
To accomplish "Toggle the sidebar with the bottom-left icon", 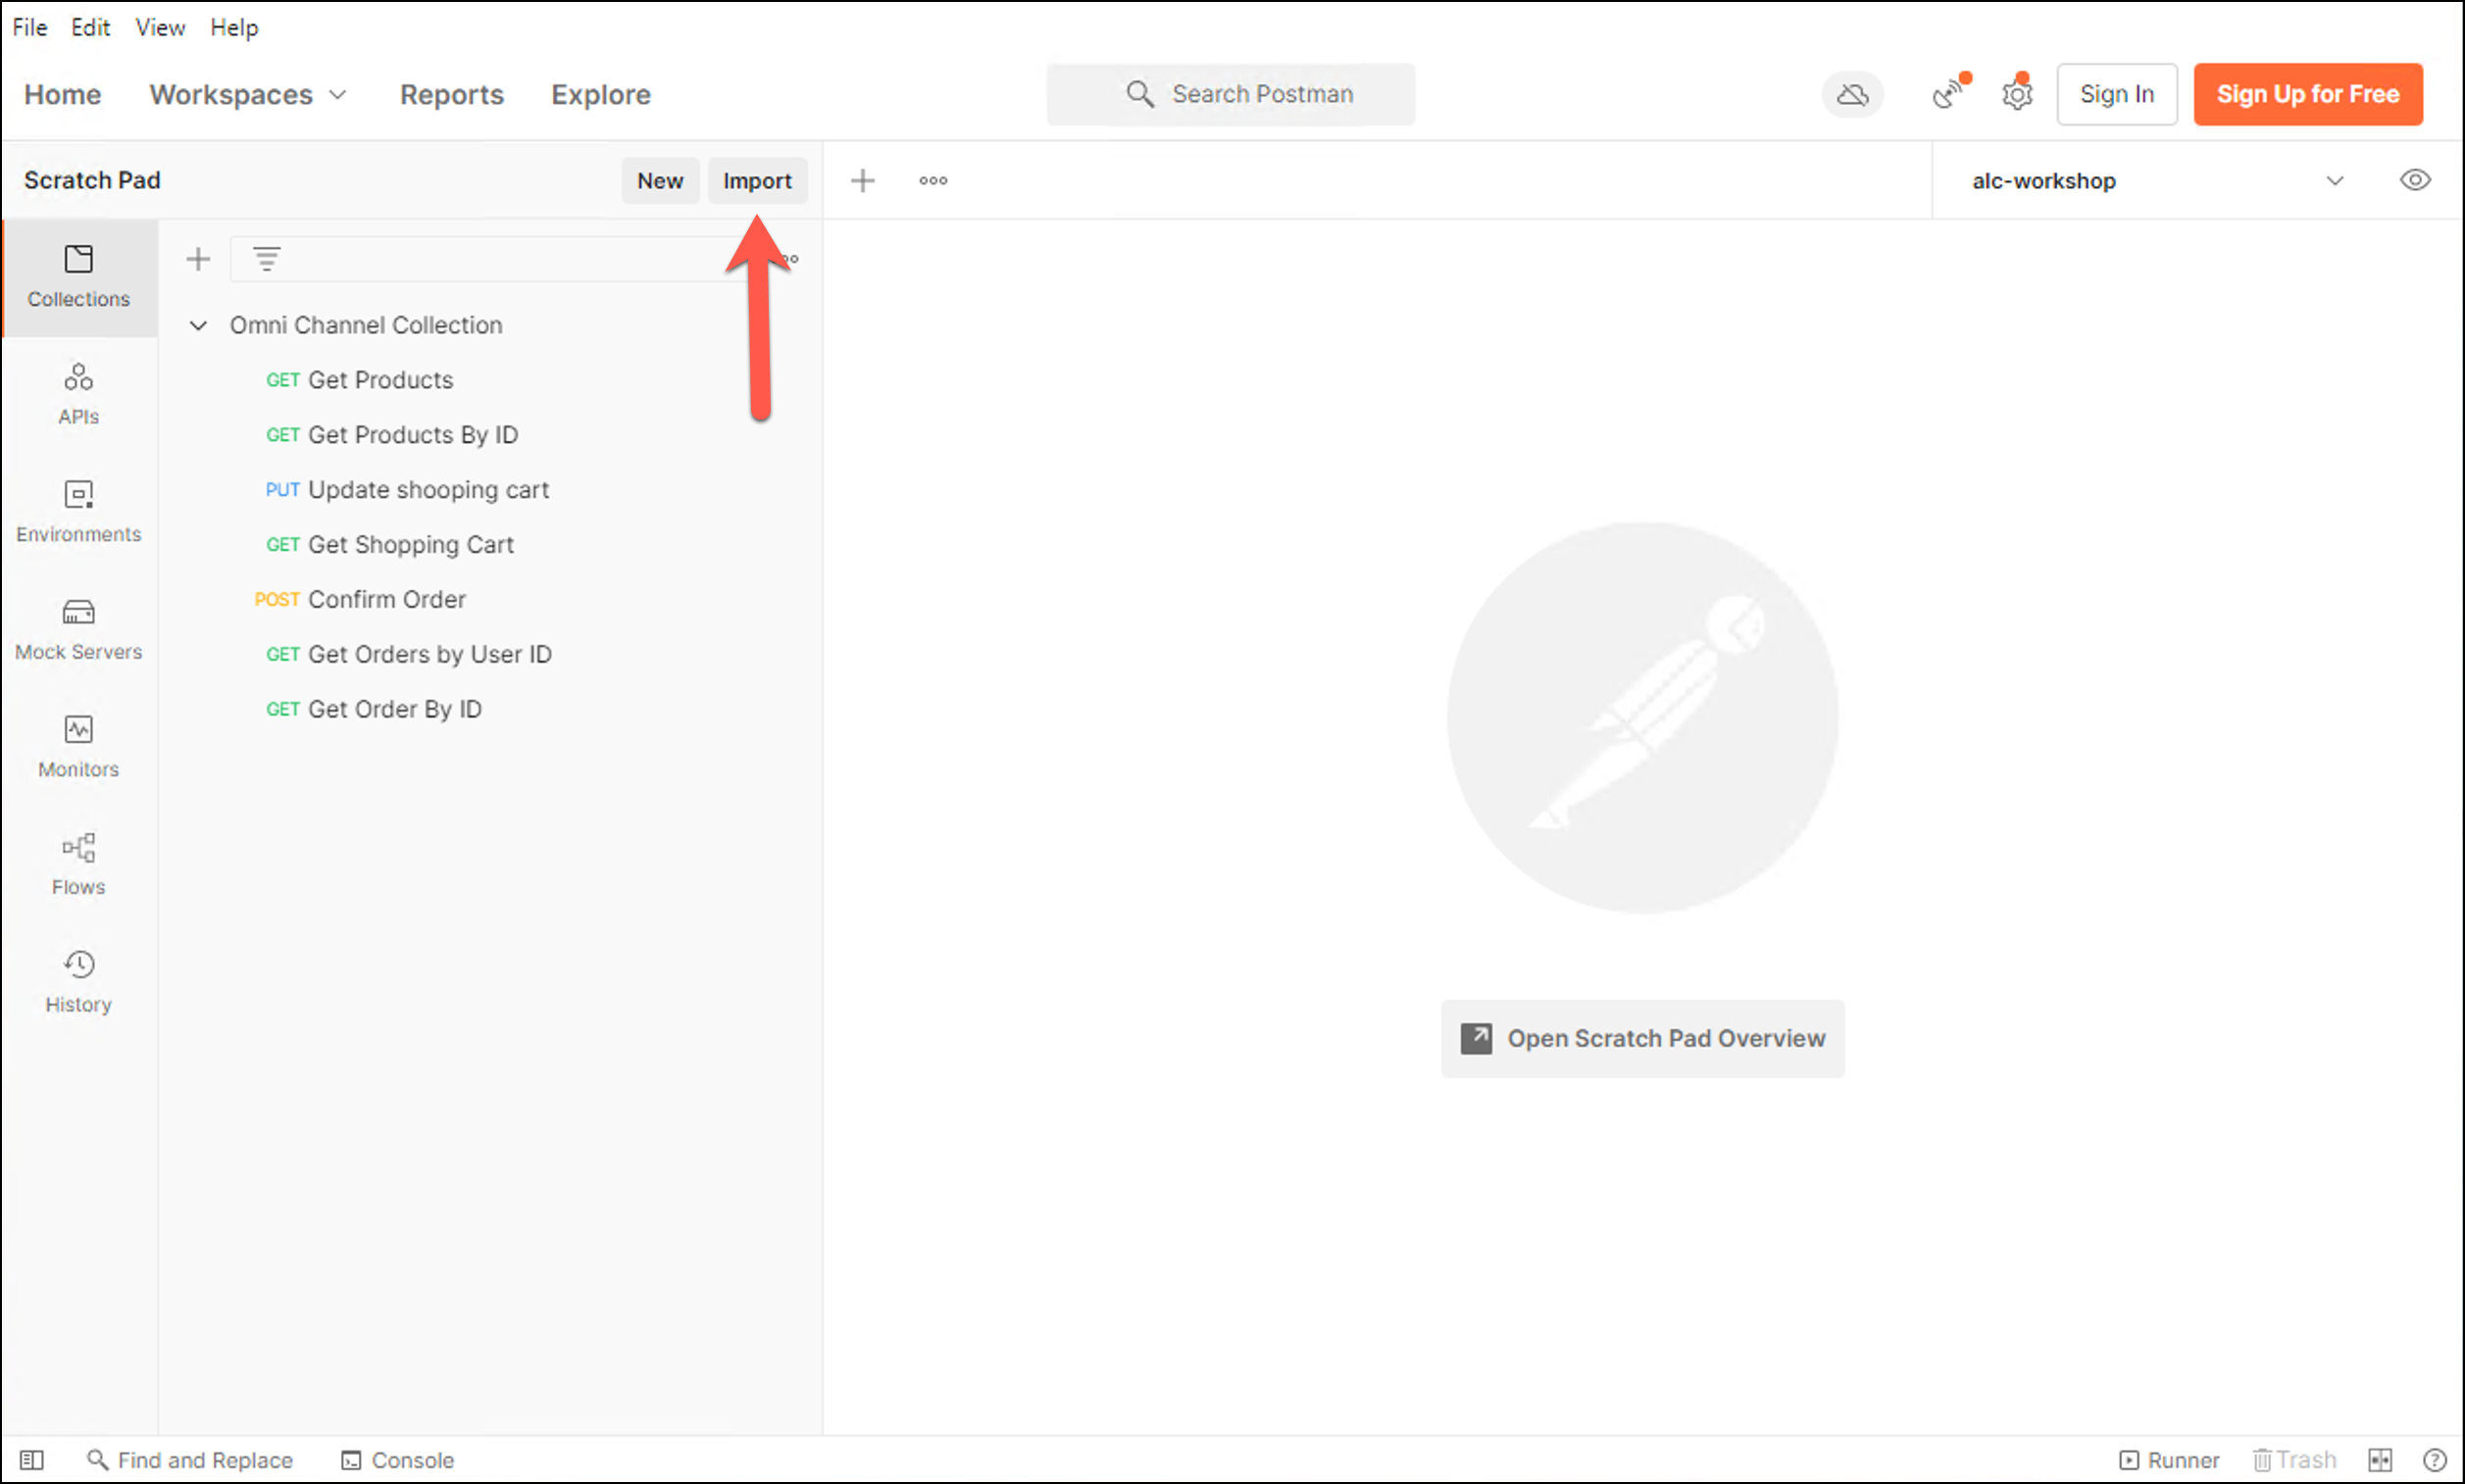I will (32, 1460).
